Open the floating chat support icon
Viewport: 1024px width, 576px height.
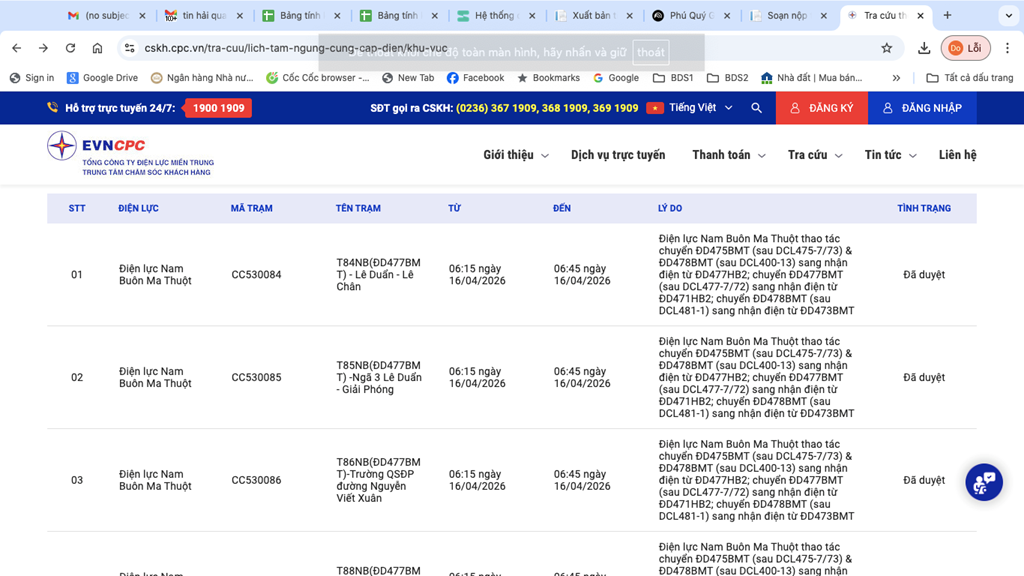983,482
